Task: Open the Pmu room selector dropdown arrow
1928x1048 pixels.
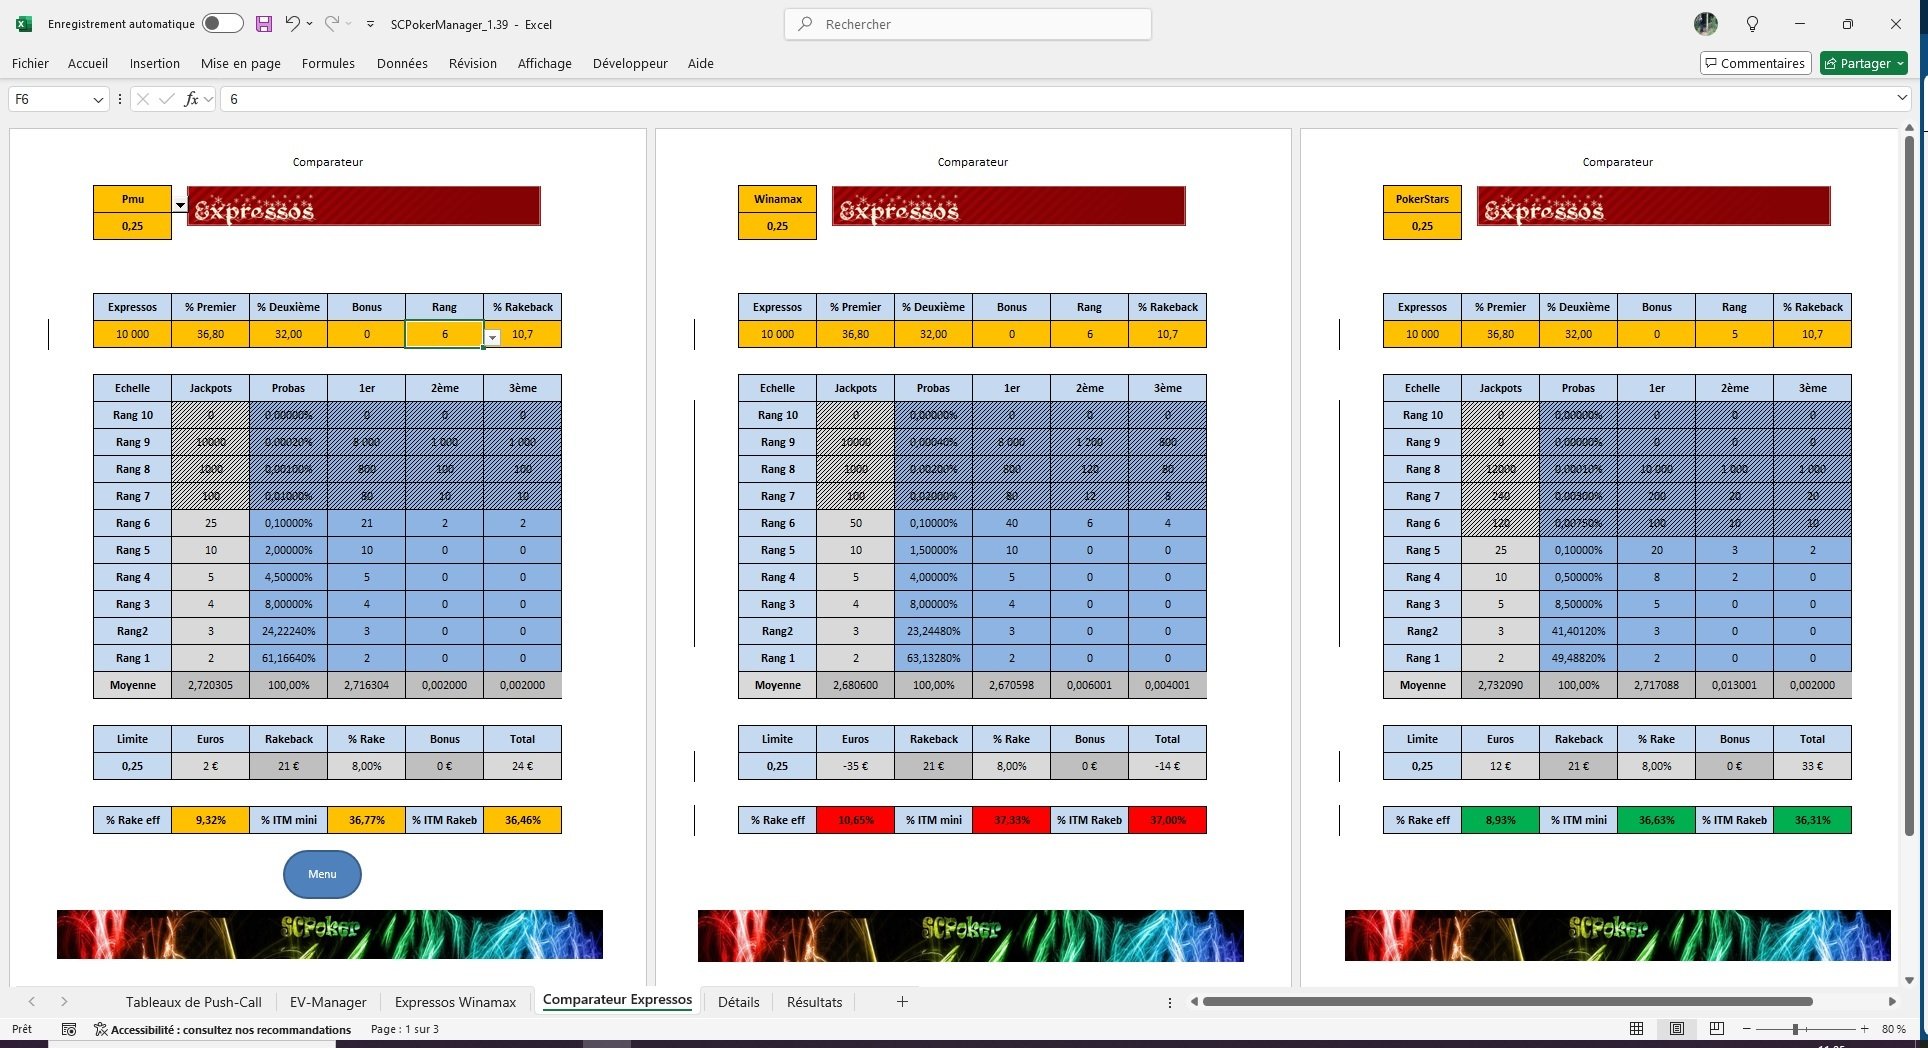Action: click(180, 205)
